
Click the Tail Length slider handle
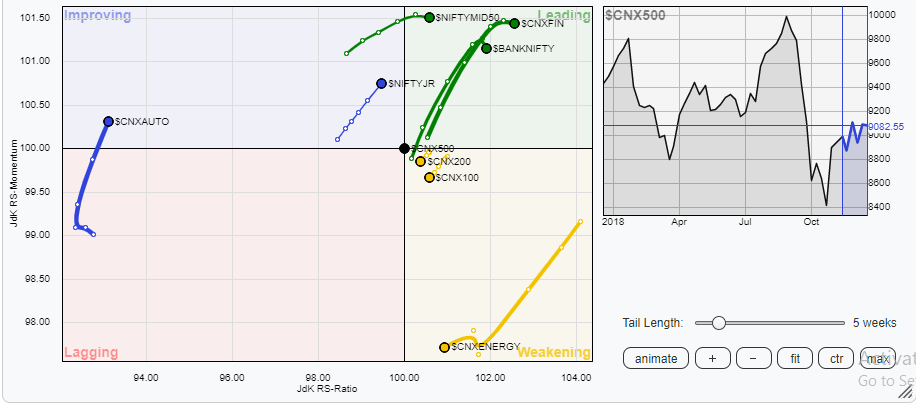[719, 323]
